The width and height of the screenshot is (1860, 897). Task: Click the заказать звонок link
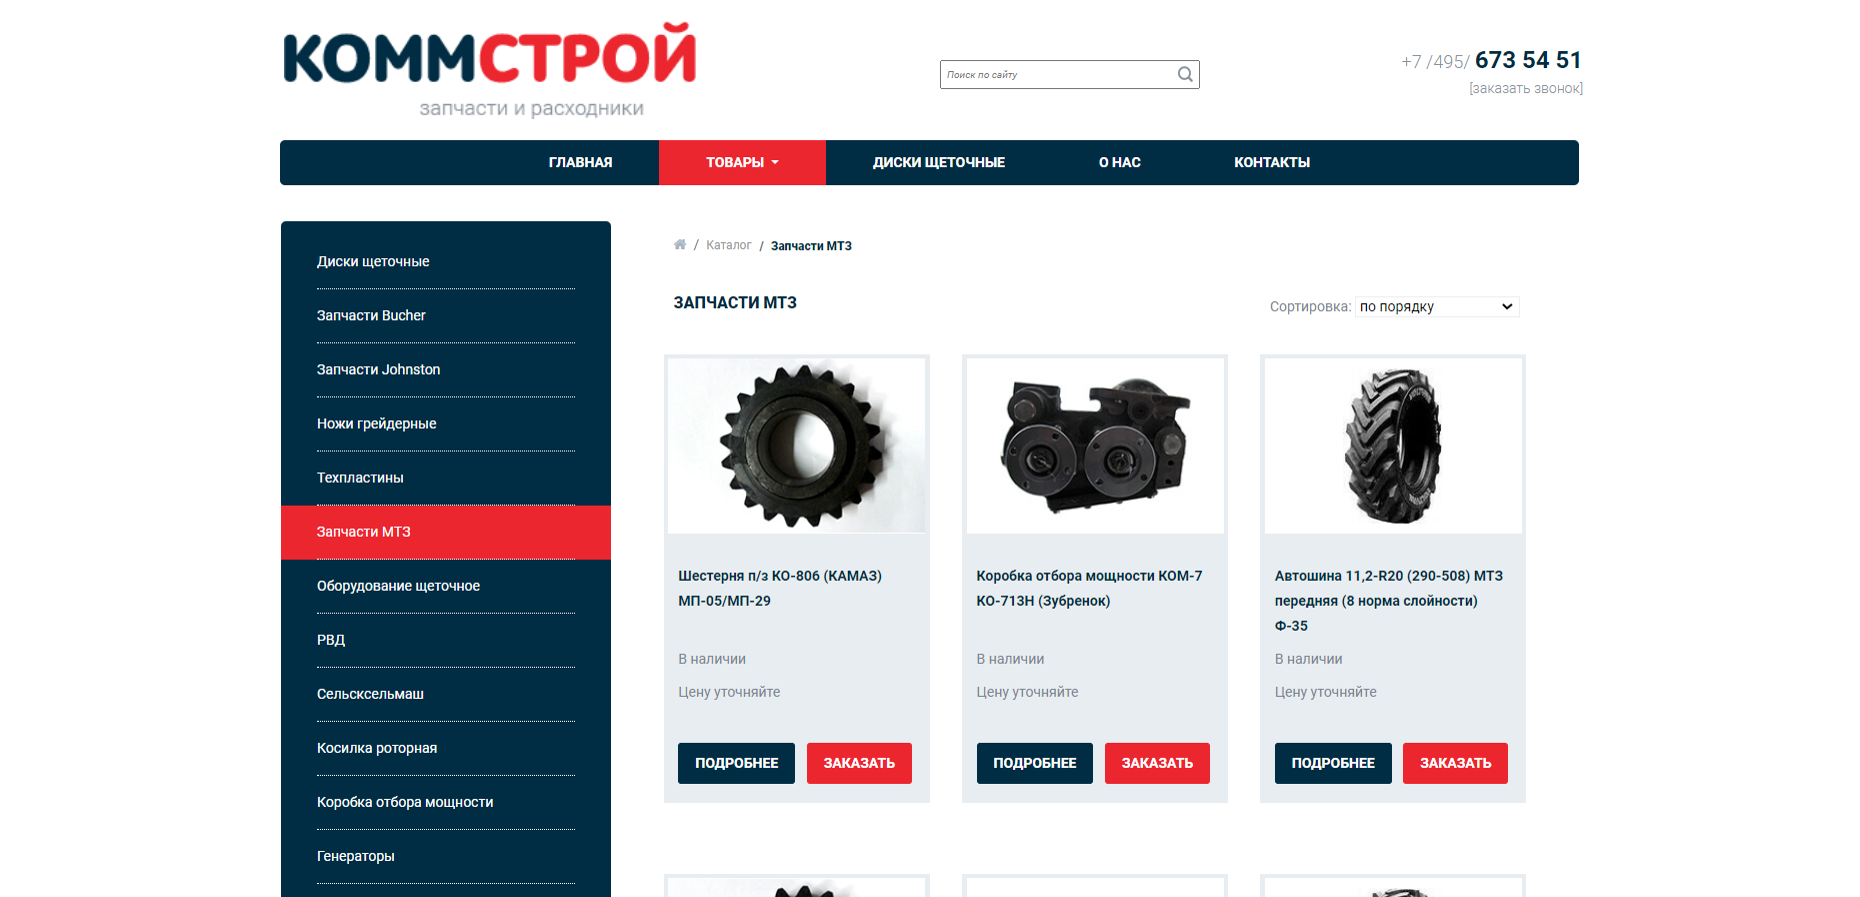pyautogui.click(x=1526, y=89)
